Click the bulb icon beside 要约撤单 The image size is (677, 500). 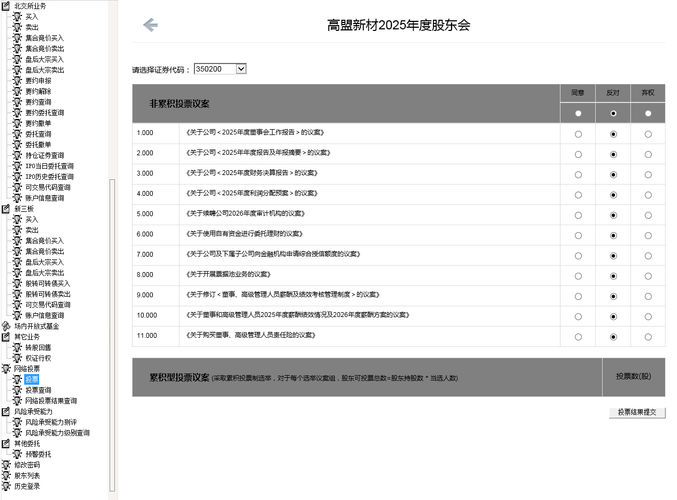17,123
